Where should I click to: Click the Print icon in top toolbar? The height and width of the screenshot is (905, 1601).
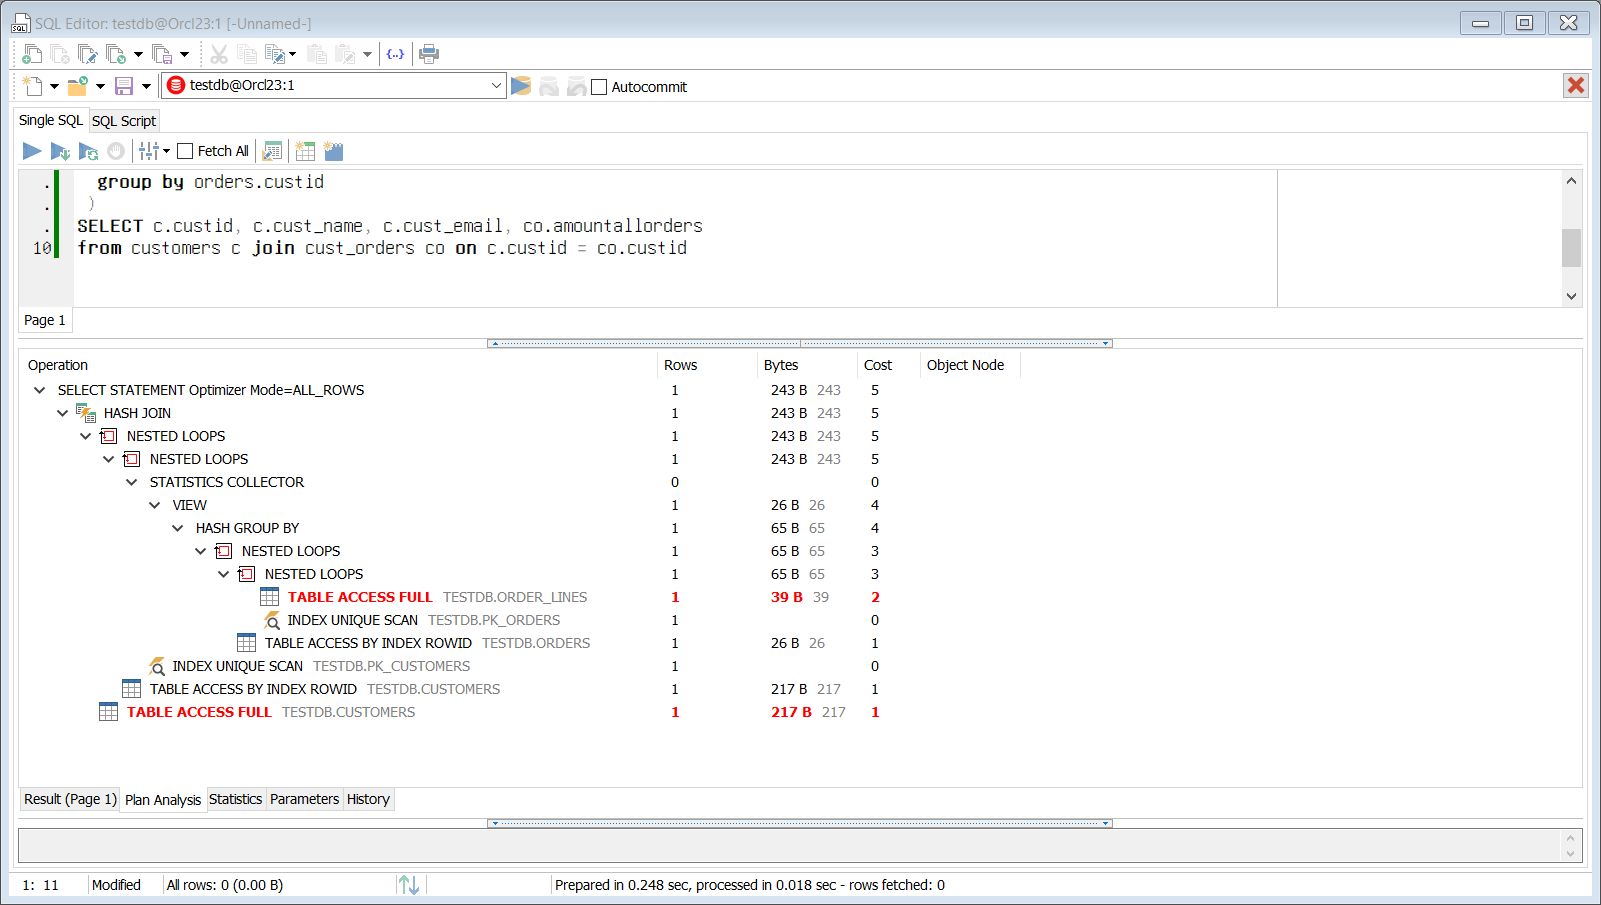click(x=429, y=54)
